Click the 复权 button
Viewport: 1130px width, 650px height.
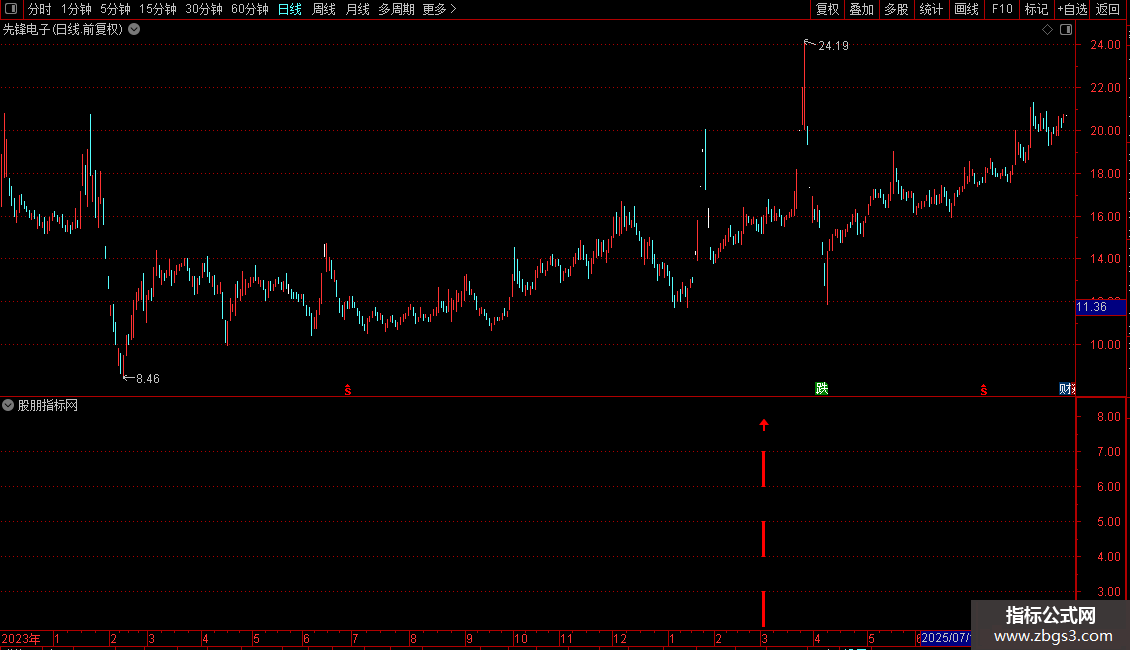(827, 9)
